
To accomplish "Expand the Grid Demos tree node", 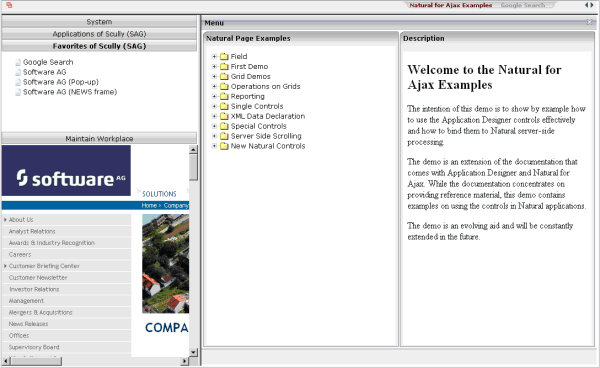I will pos(214,77).
